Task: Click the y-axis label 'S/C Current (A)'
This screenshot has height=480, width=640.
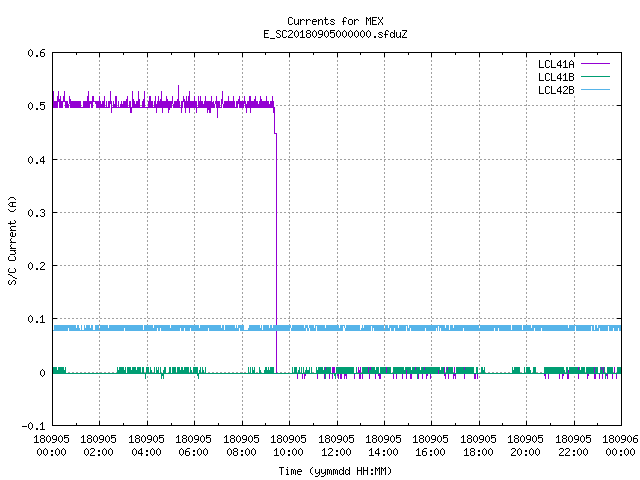Action: click(12, 241)
